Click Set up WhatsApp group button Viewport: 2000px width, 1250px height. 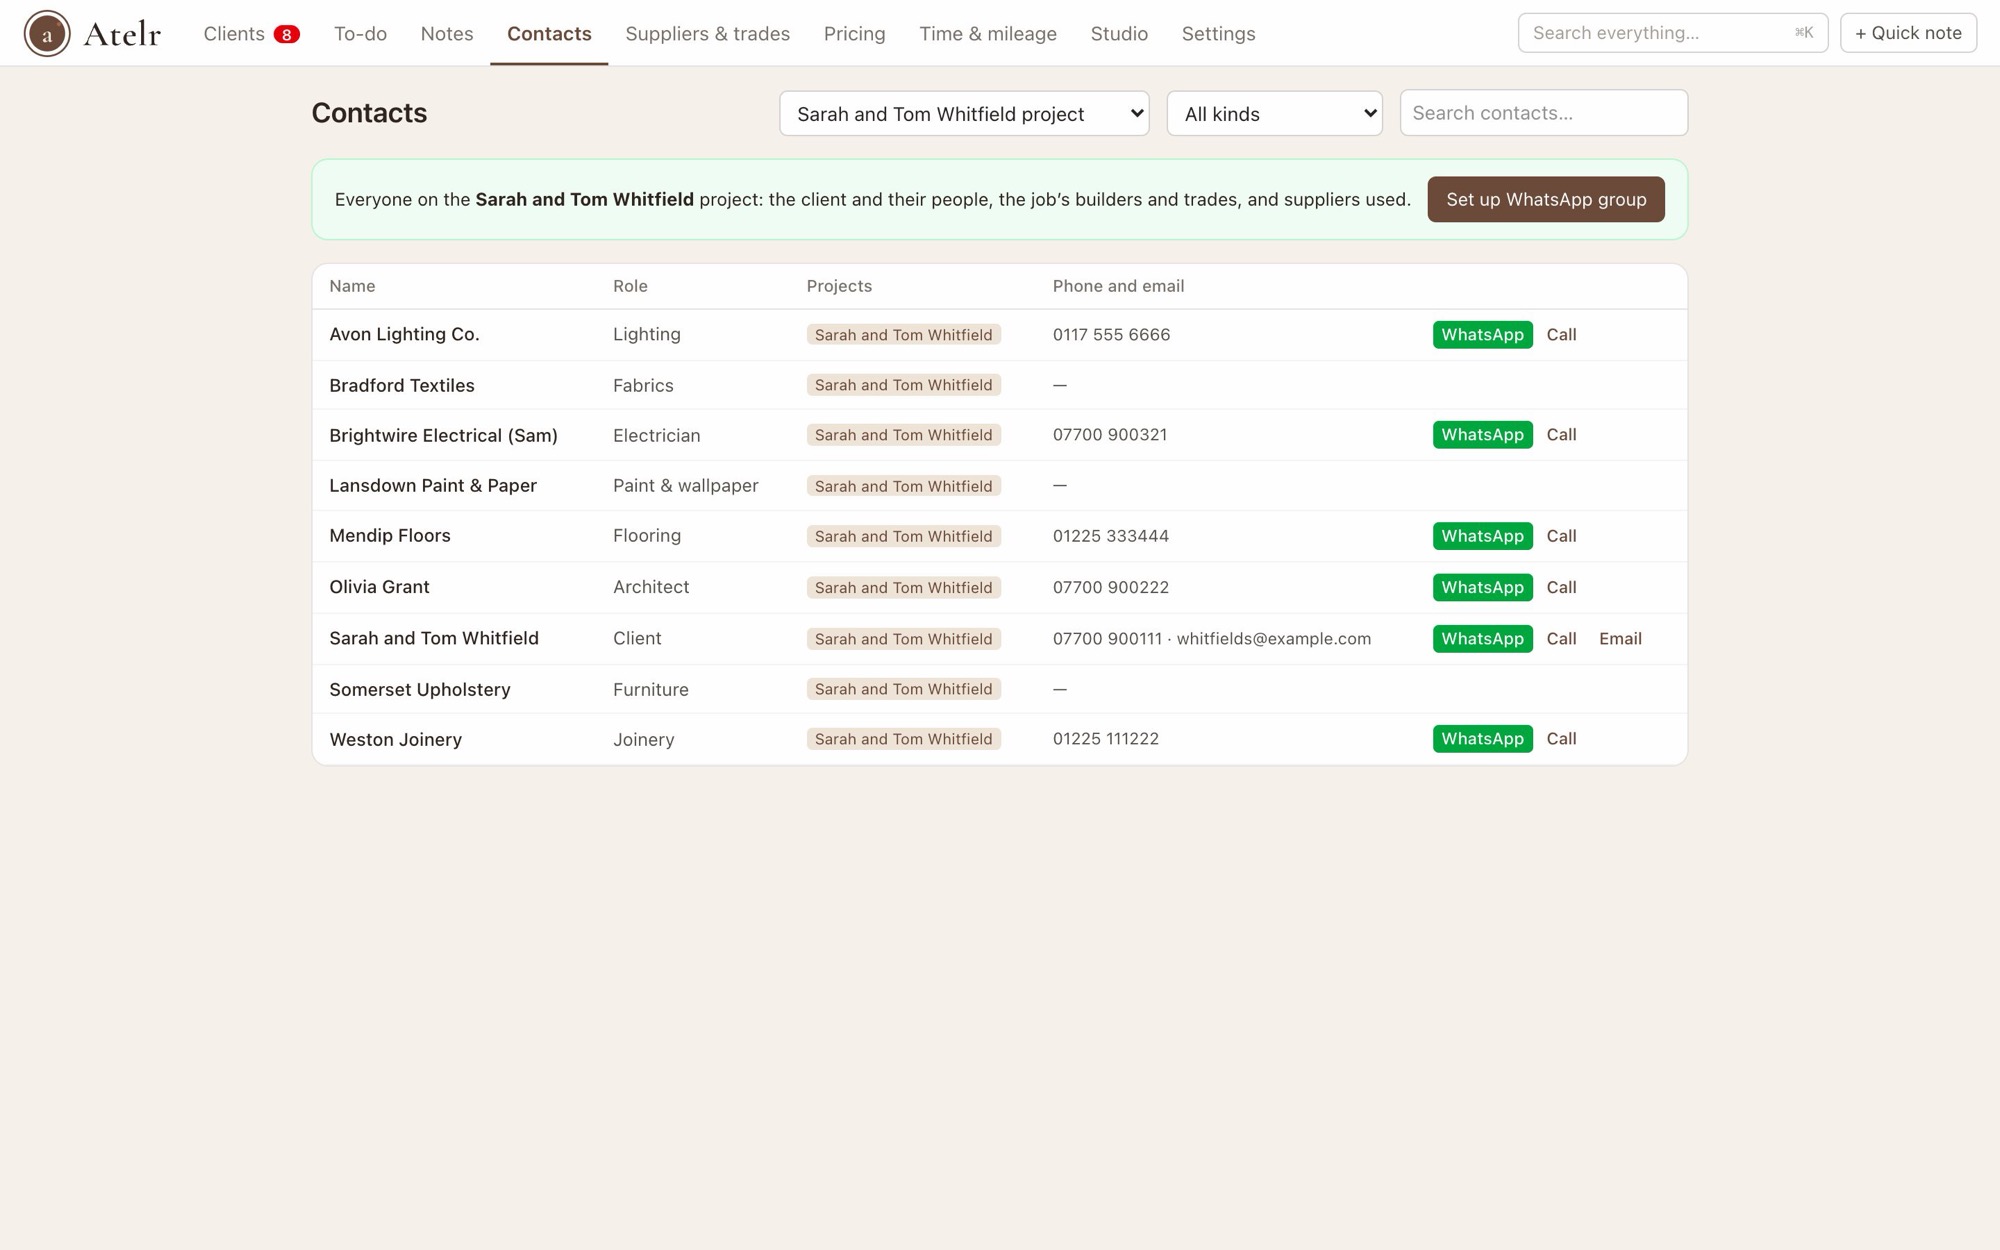pyautogui.click(x=1546, y=199)
